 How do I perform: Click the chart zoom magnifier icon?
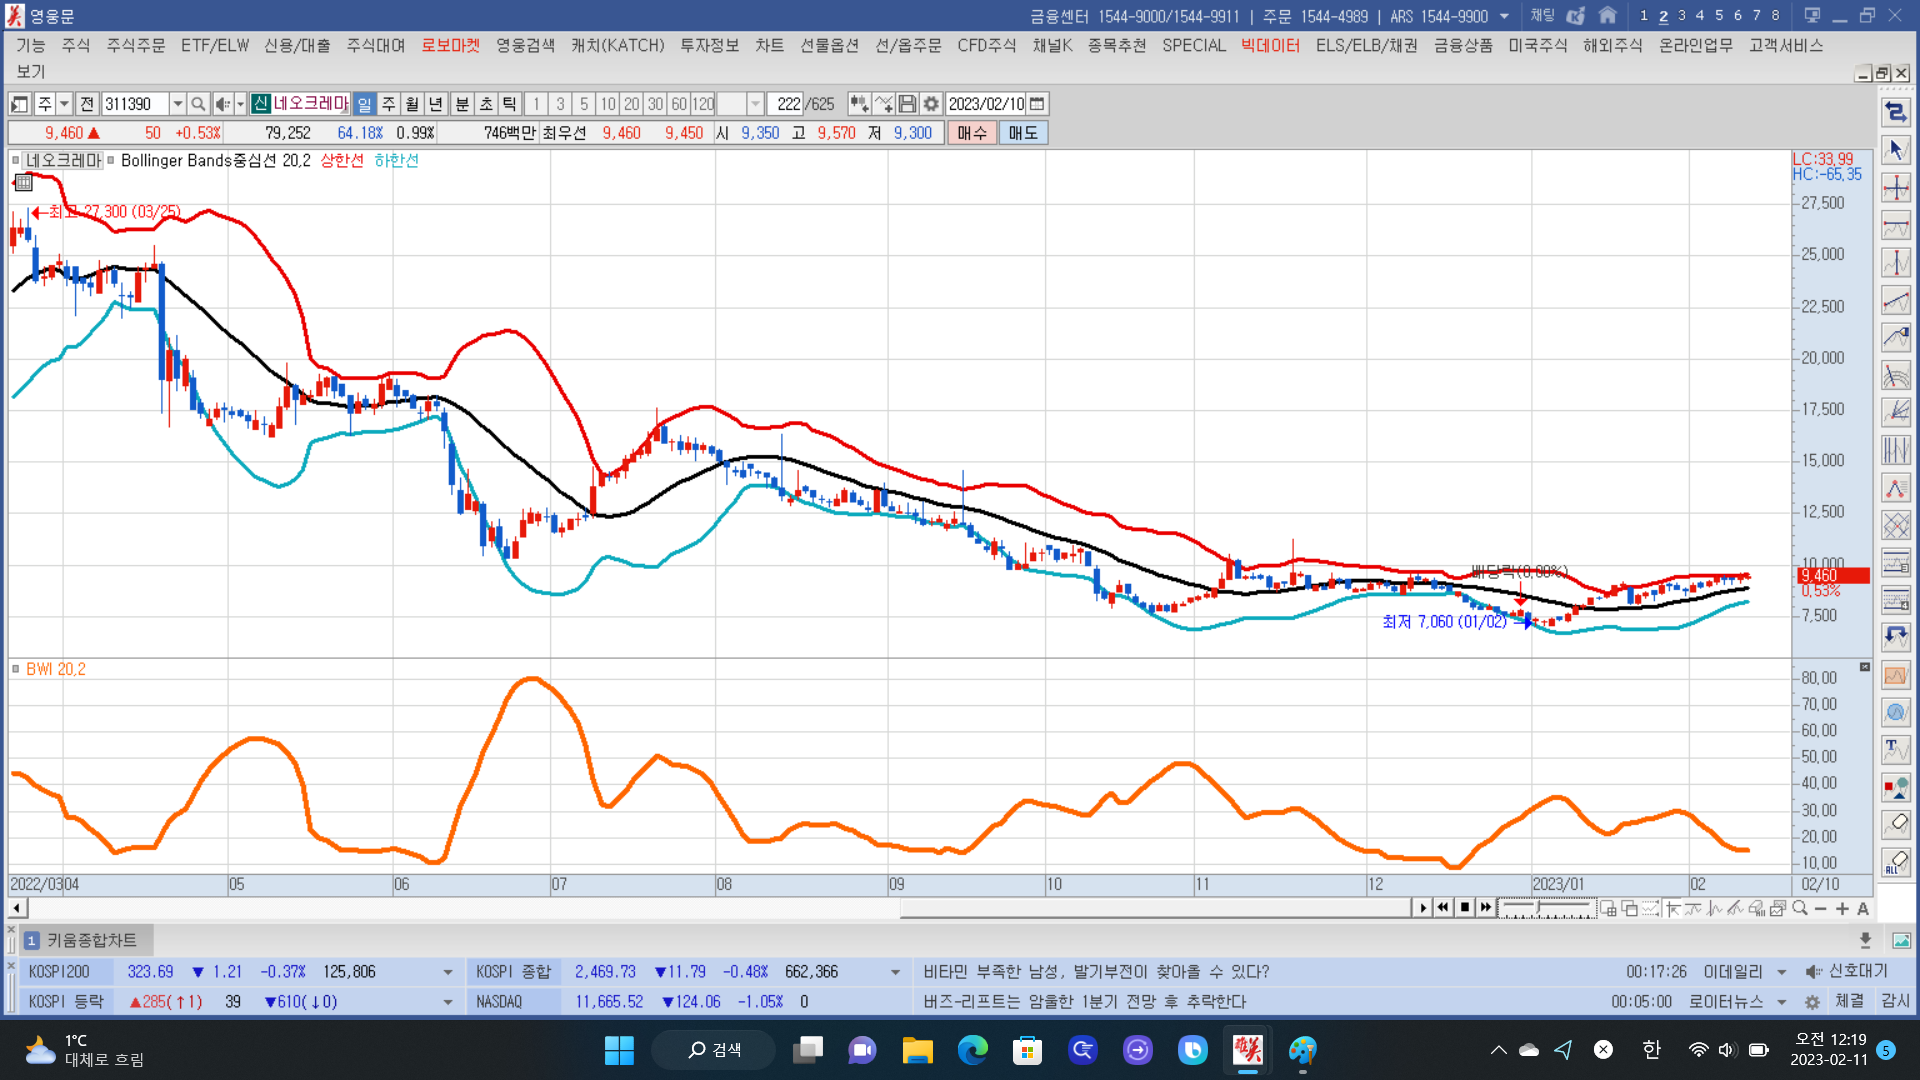point(1800,908)
